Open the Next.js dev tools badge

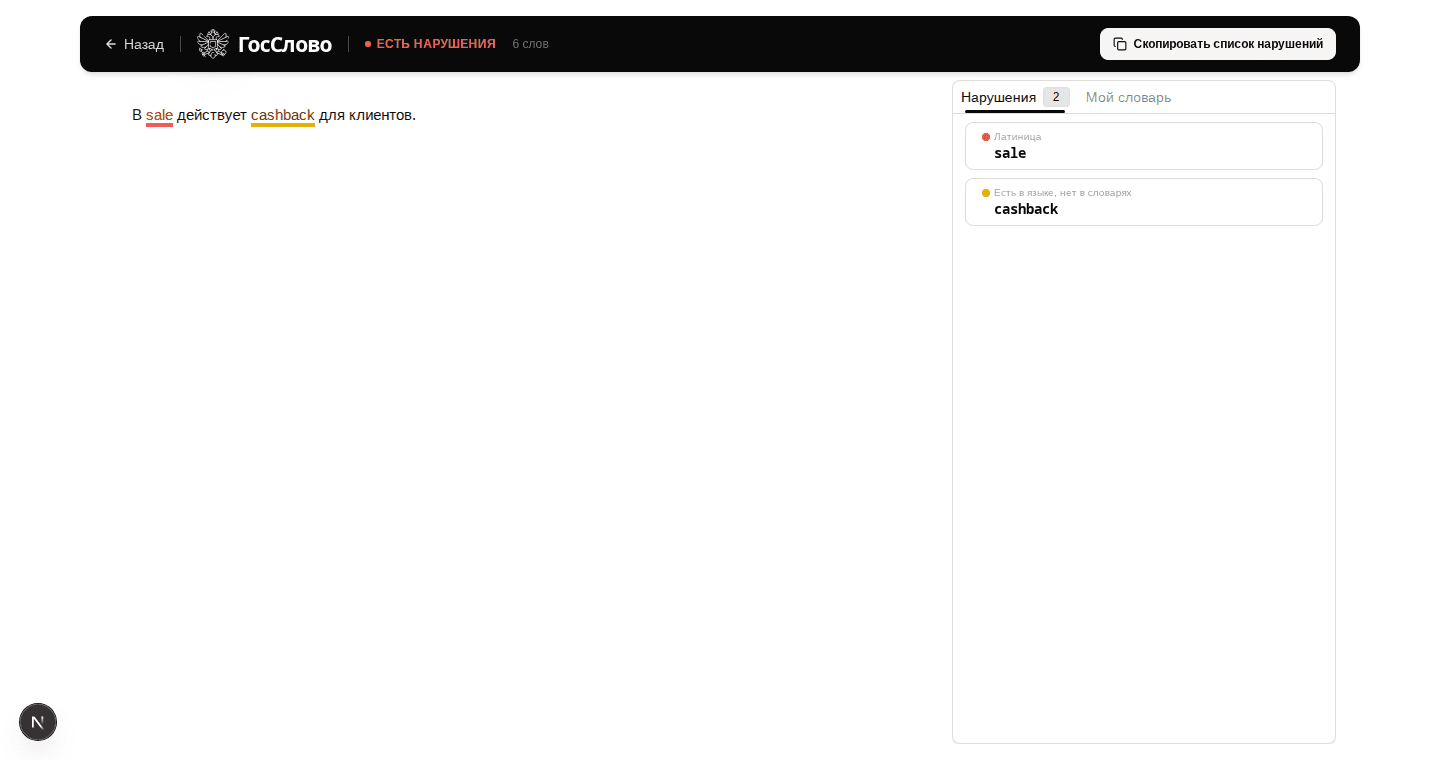[x=38, y=722]
